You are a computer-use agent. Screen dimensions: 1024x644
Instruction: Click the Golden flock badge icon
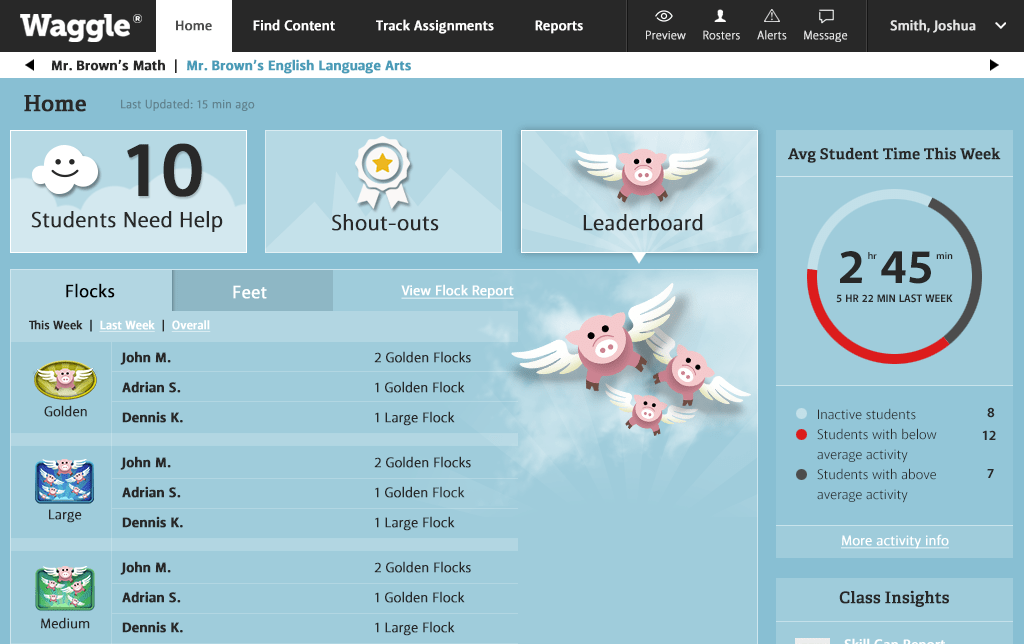coord(65,380)
